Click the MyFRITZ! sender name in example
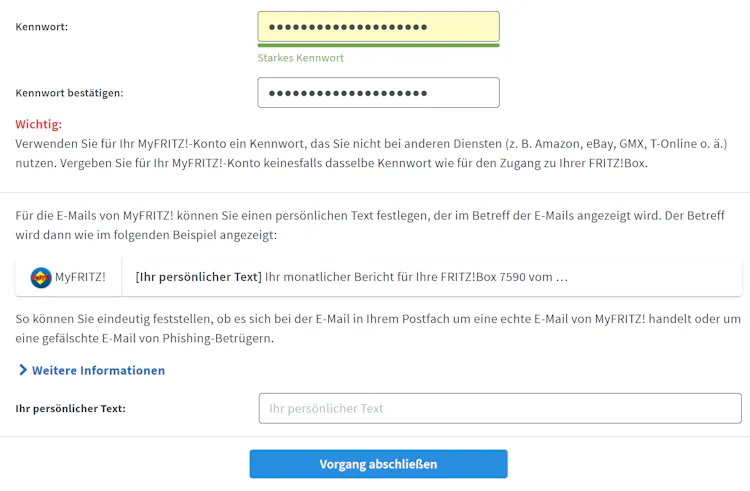This screenshot has width=750, height=491. (x=80, y=277)
